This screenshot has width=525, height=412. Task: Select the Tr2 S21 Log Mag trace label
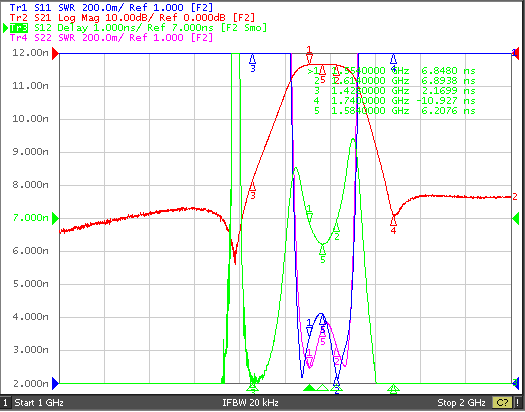(132, 17)
